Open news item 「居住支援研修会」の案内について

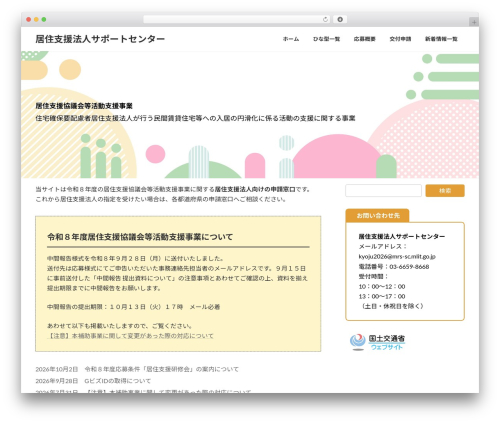162,369
